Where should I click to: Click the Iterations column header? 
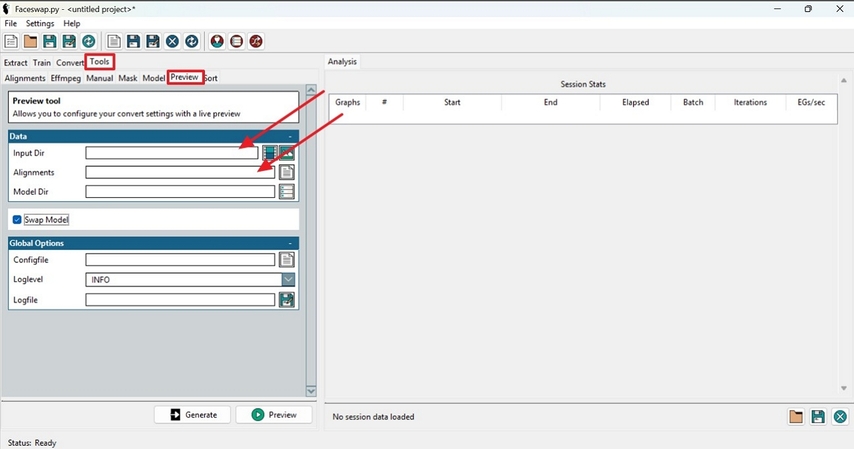pyautogui.click(x=750, y=102)
